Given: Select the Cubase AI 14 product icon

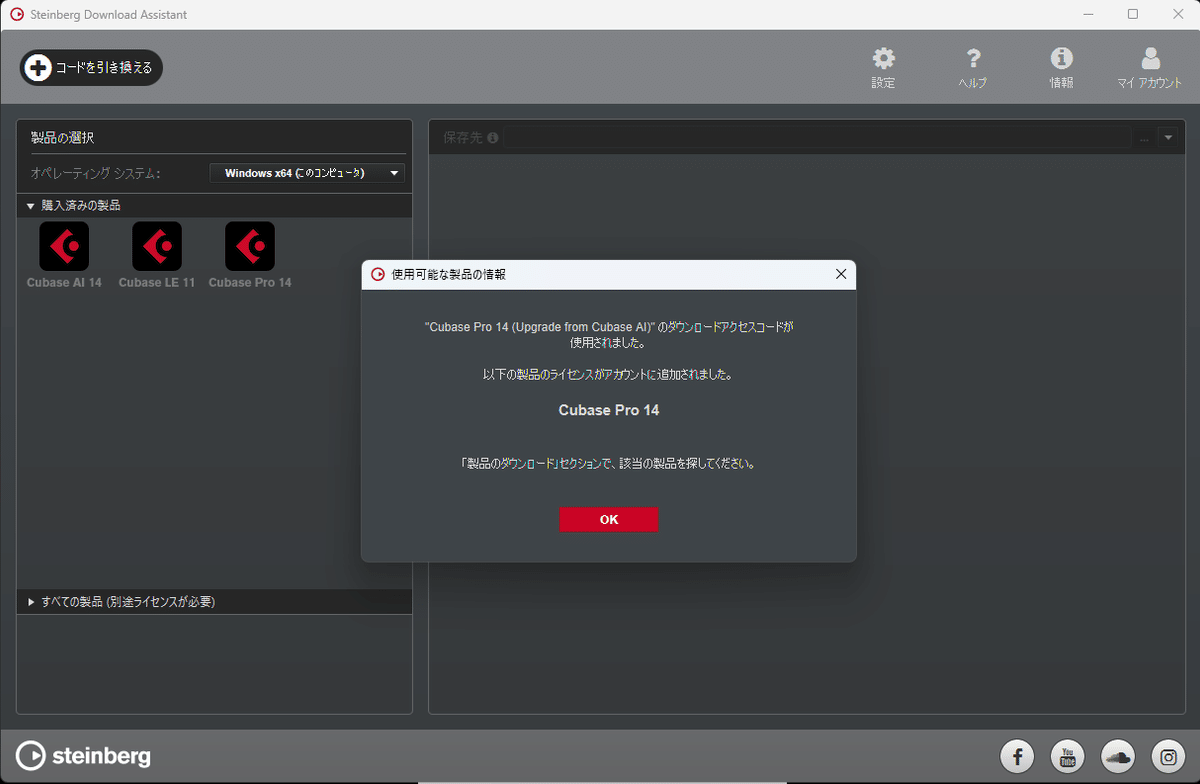Looking at the screenshot, I should click(63, 245).
